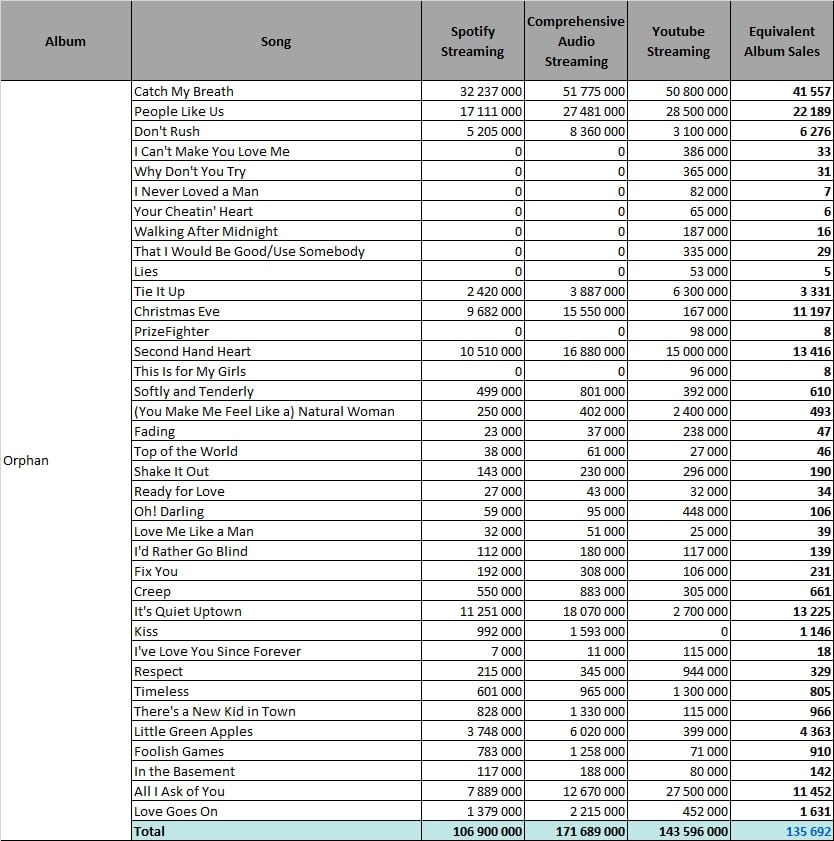
Task: Select the Oh! Darling song cell
Action: (x=276, y=512)
